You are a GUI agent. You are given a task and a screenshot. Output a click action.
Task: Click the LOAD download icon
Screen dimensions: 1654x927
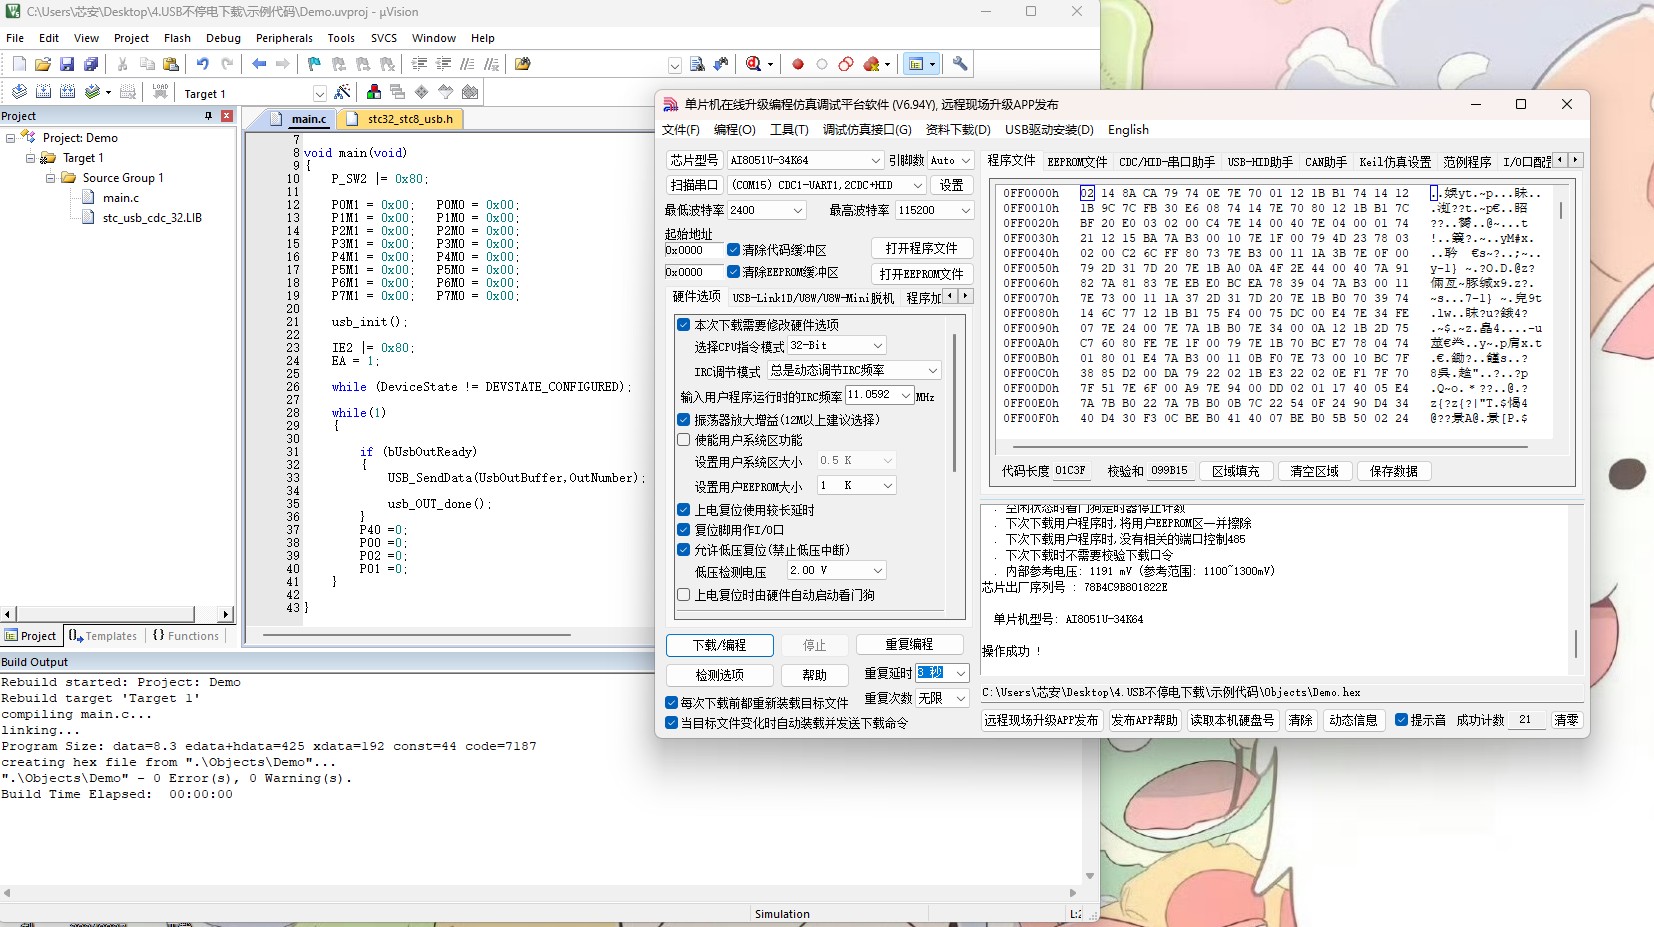[x=160, y=92]
